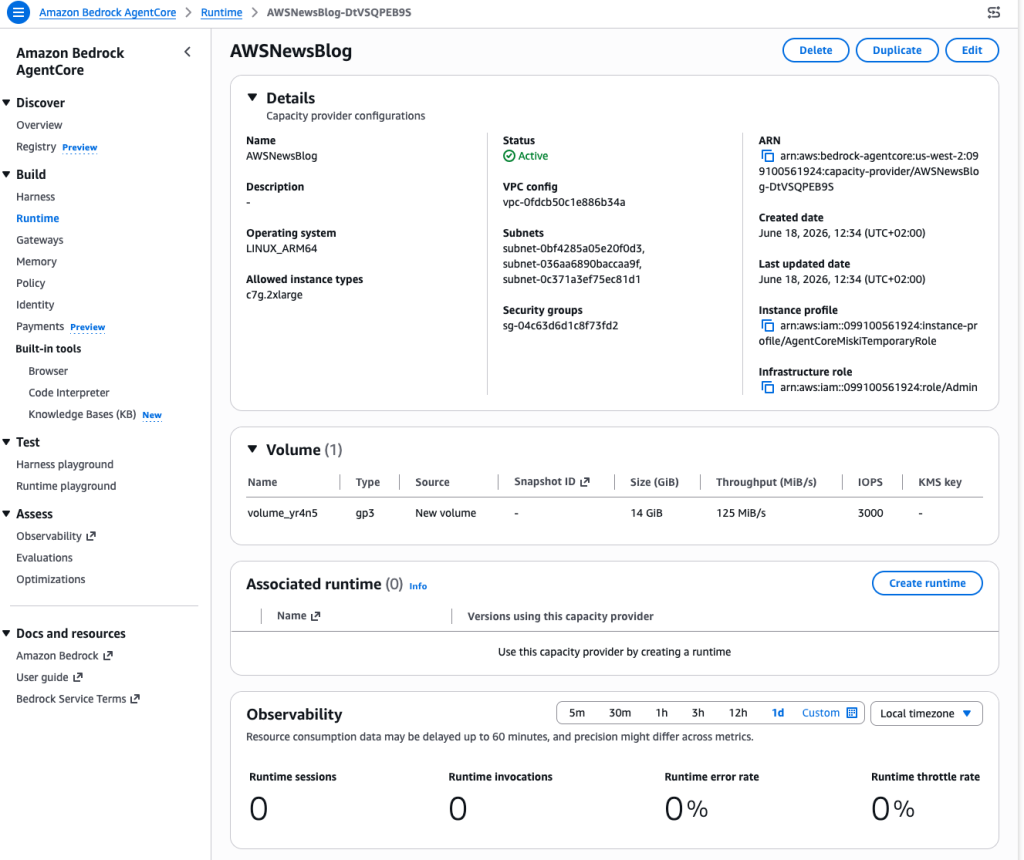
Task: Click the green Active status icon
Action: pyautogui.click(x=509, y=156)
